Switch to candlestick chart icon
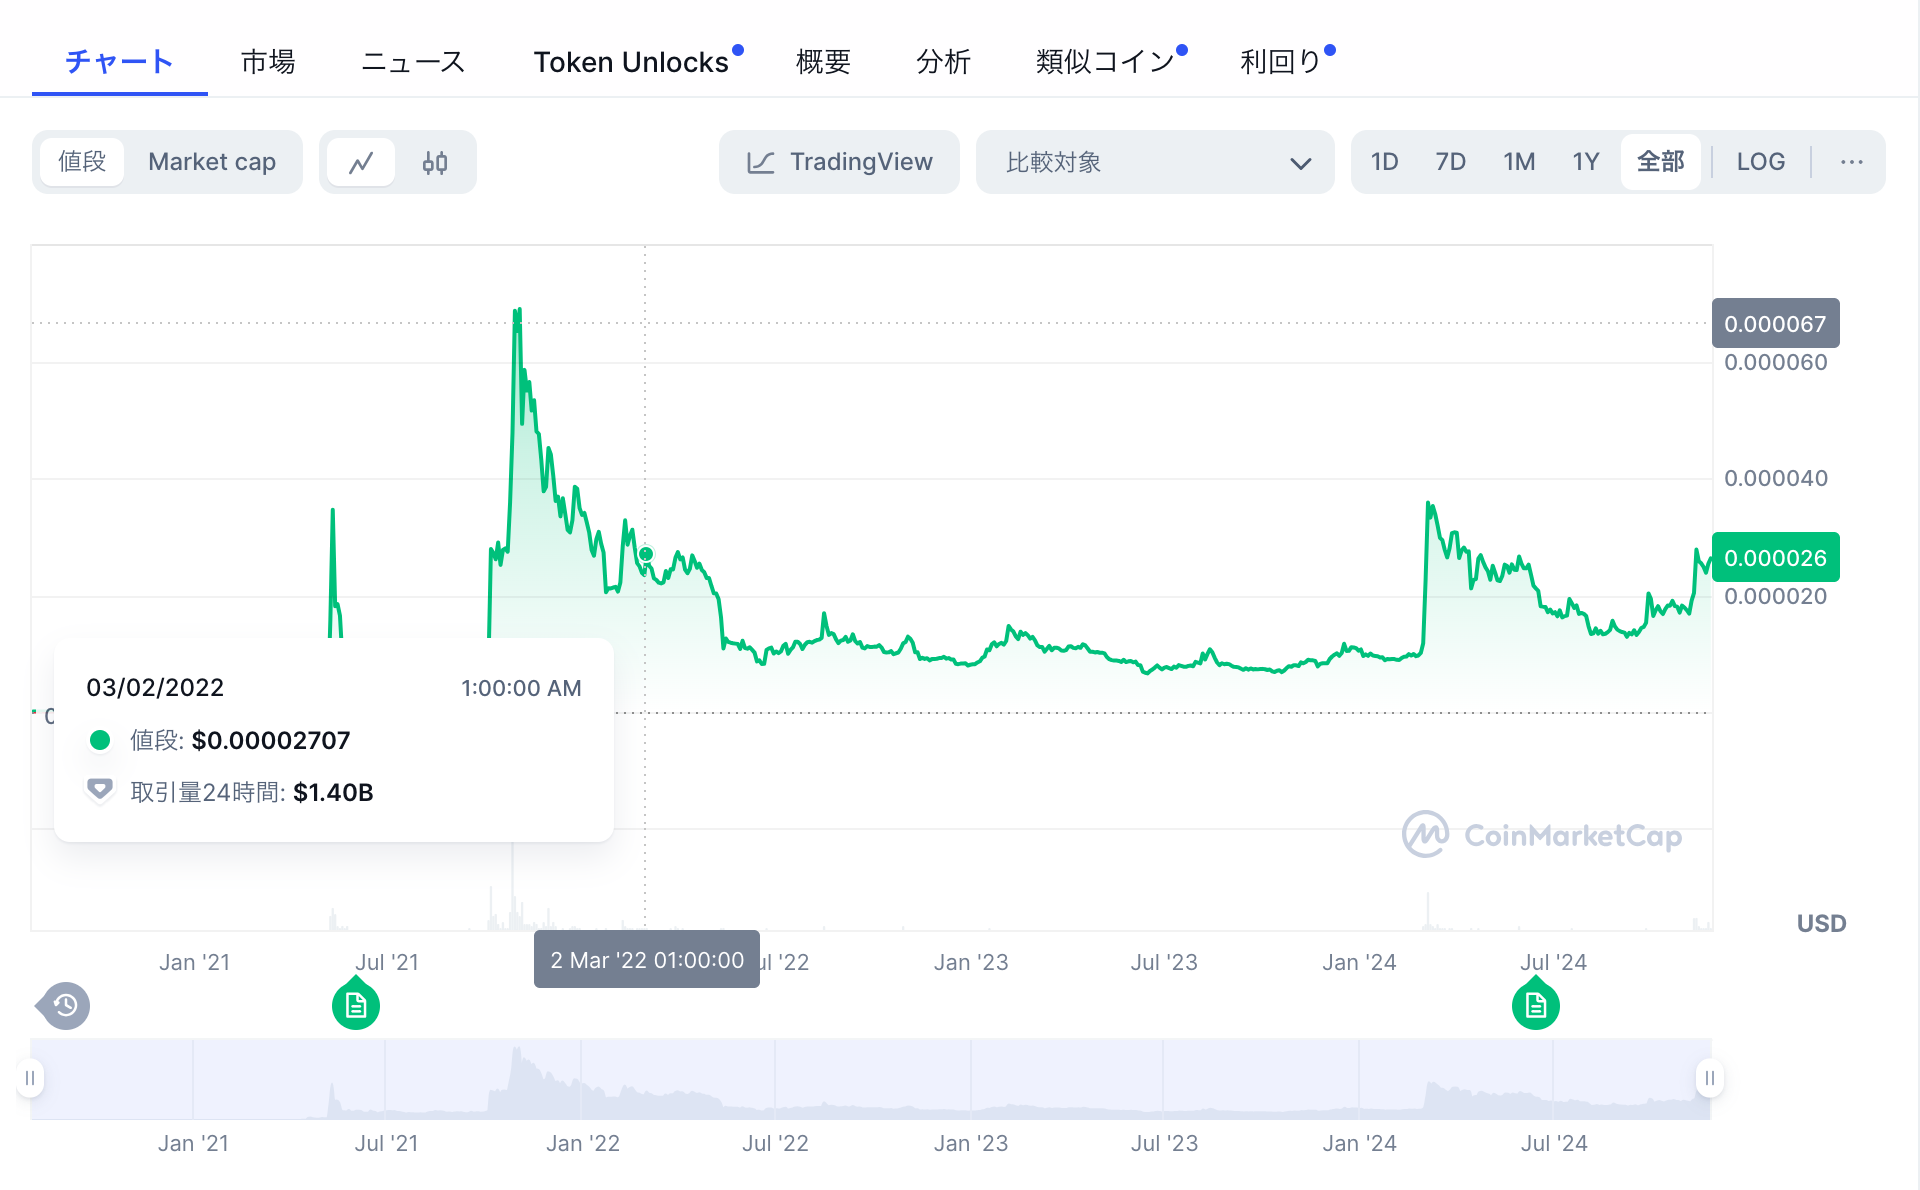The height and width of the screenshot is (1190, 1920). [x=435, y=162]
